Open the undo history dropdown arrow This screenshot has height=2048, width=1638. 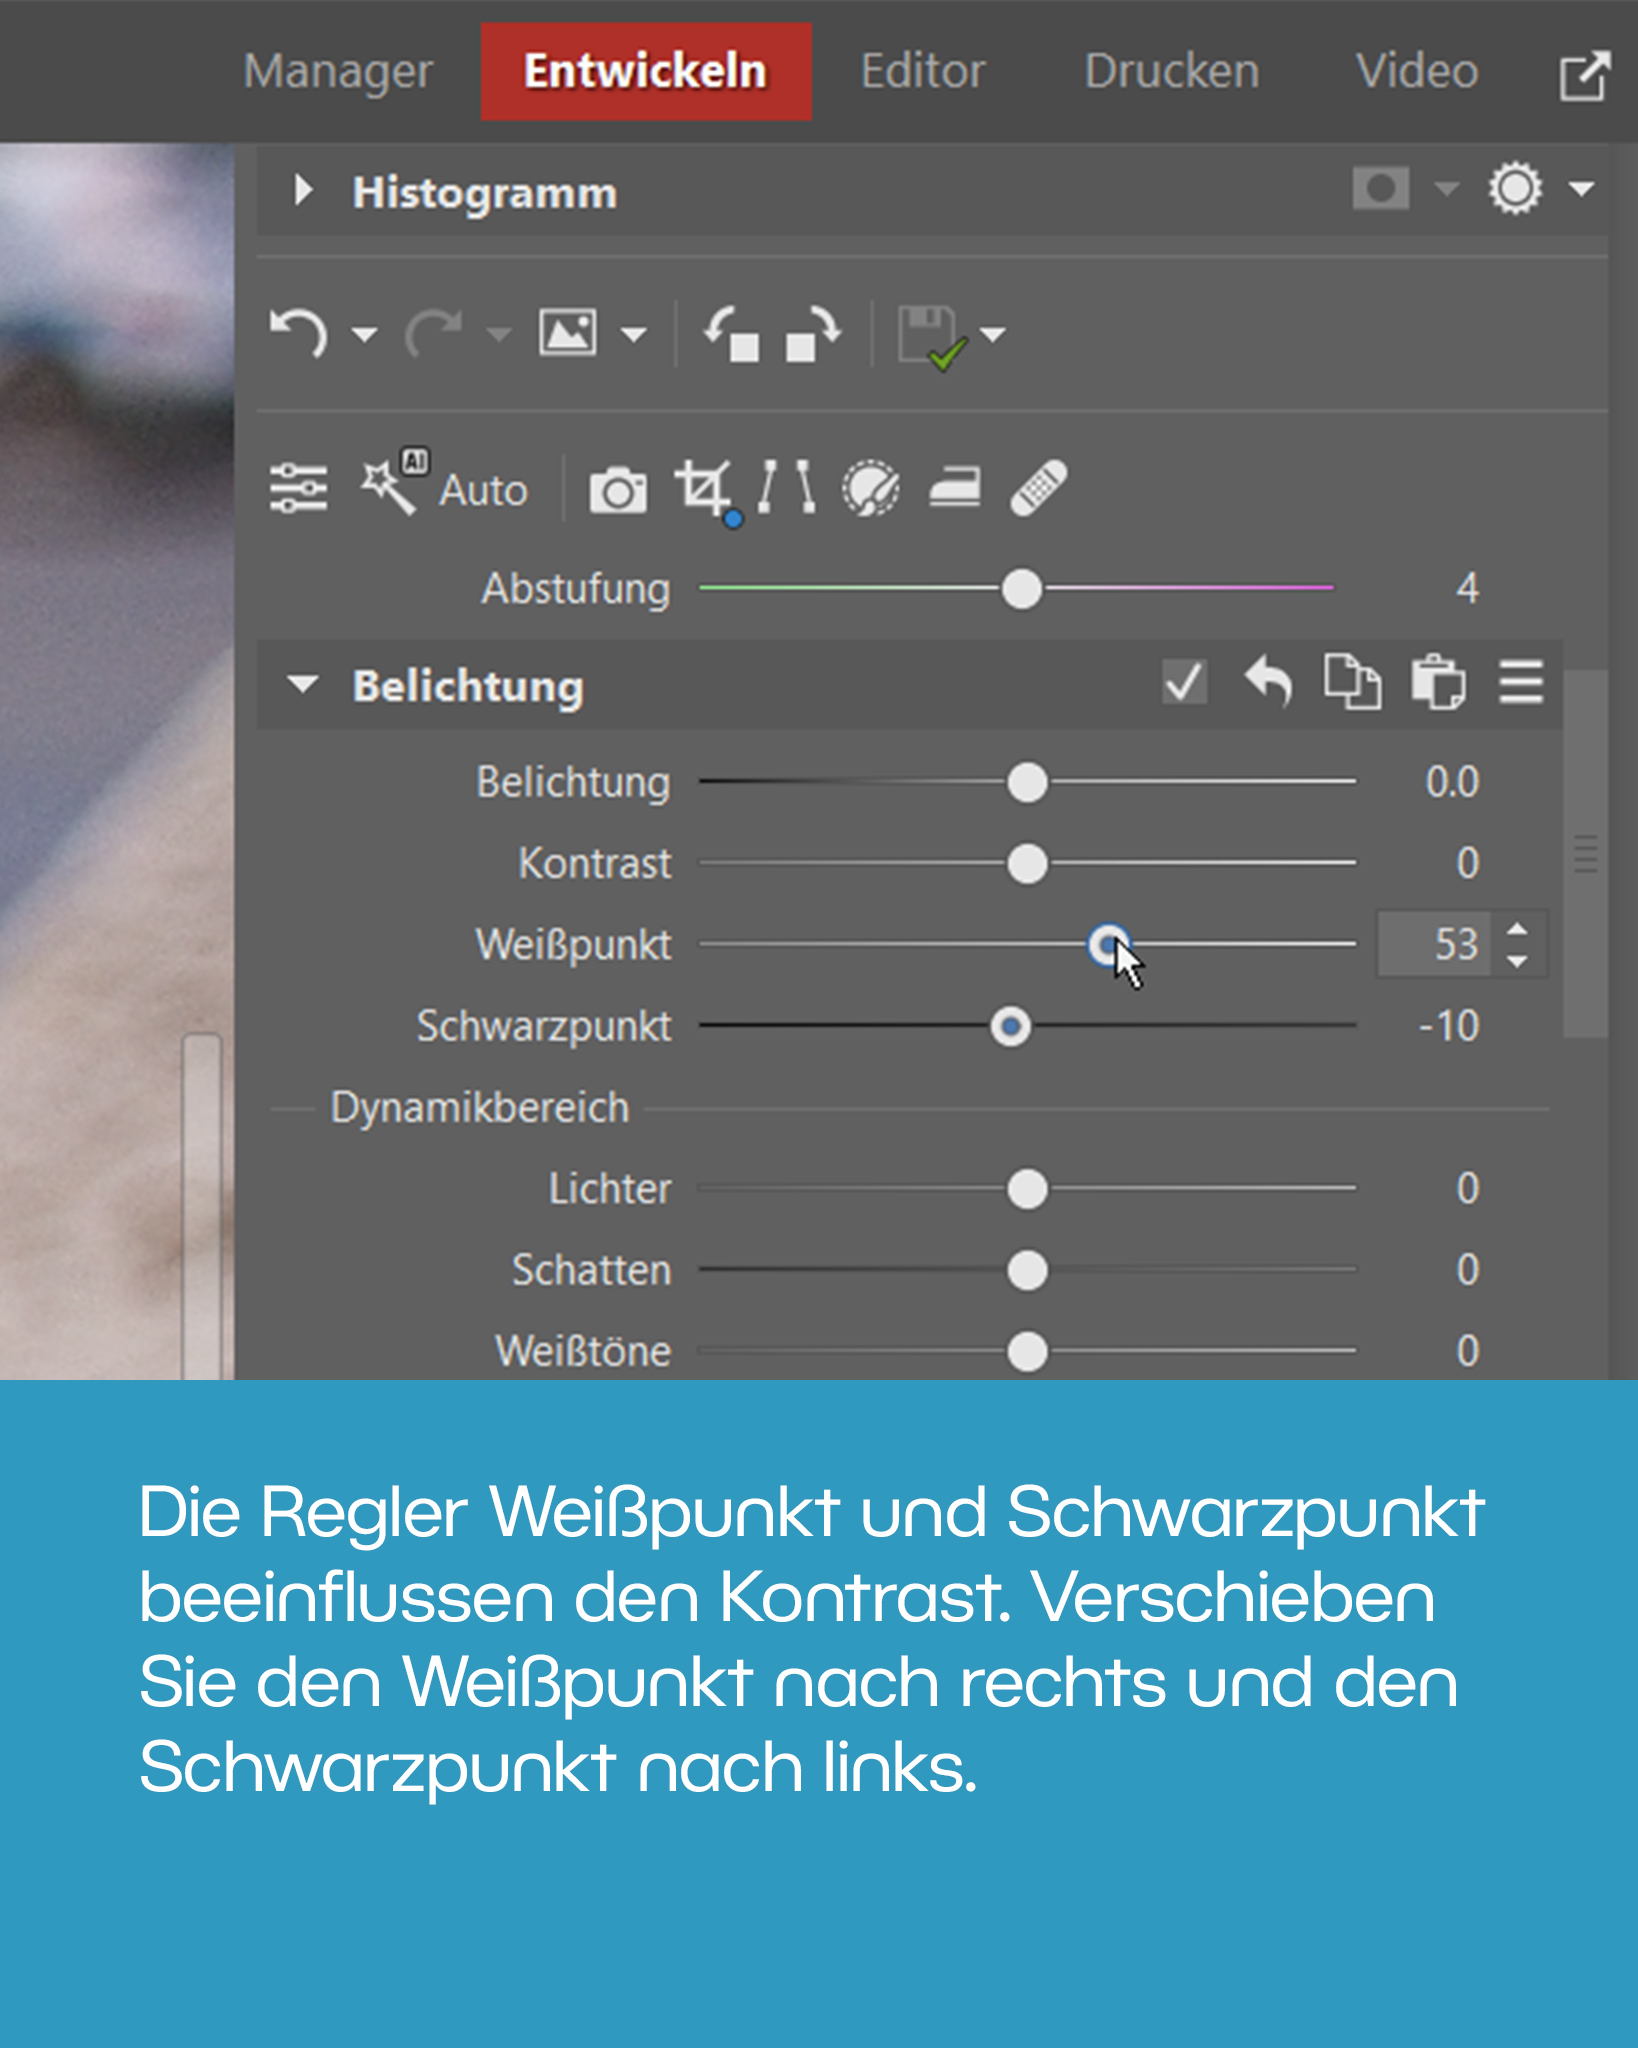coord(365,334)
